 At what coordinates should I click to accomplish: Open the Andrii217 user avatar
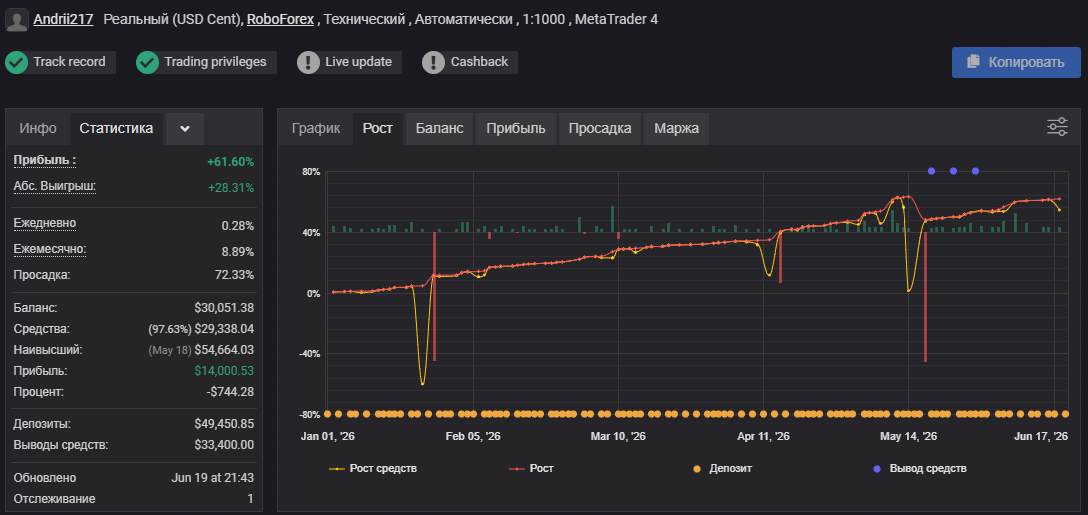(17, 19)
